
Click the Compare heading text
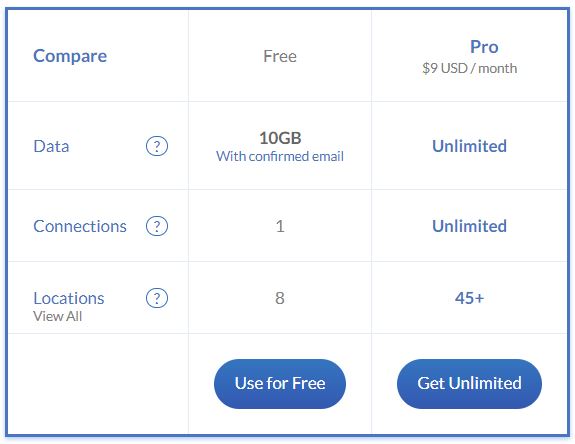[x=70, y=56]
